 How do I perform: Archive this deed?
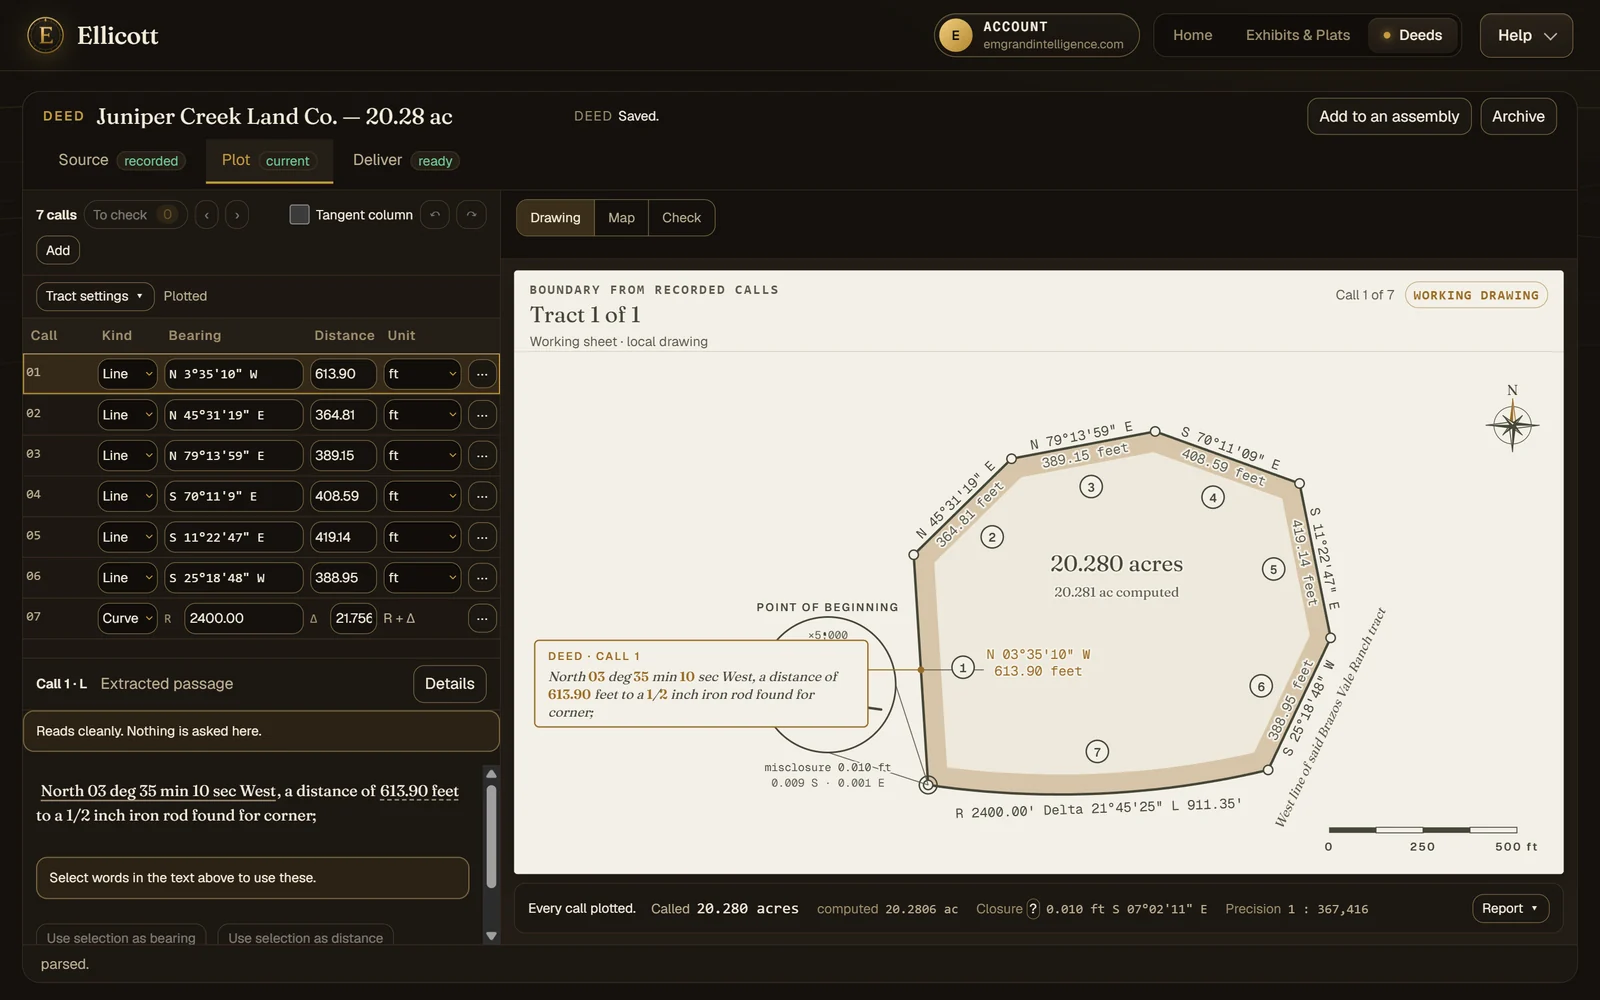point(1518,117)
